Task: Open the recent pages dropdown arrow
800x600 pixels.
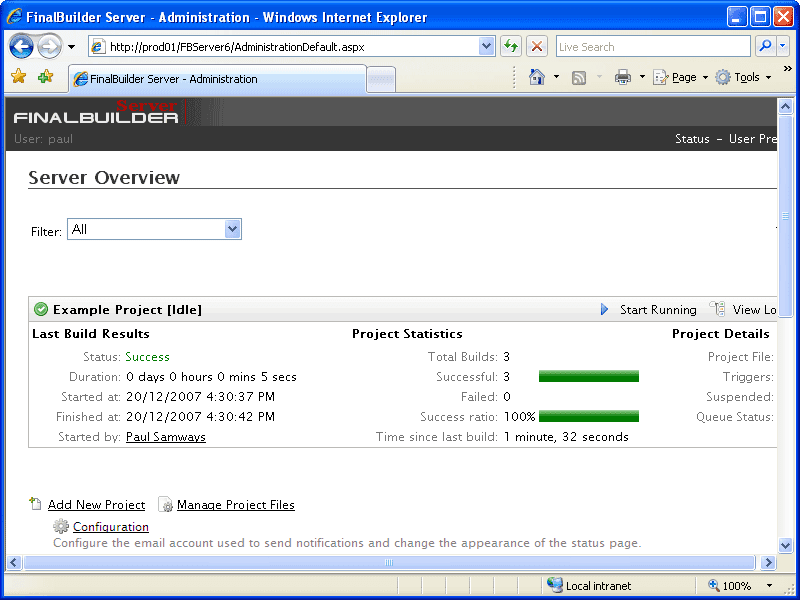Action: tap(71, 47)
